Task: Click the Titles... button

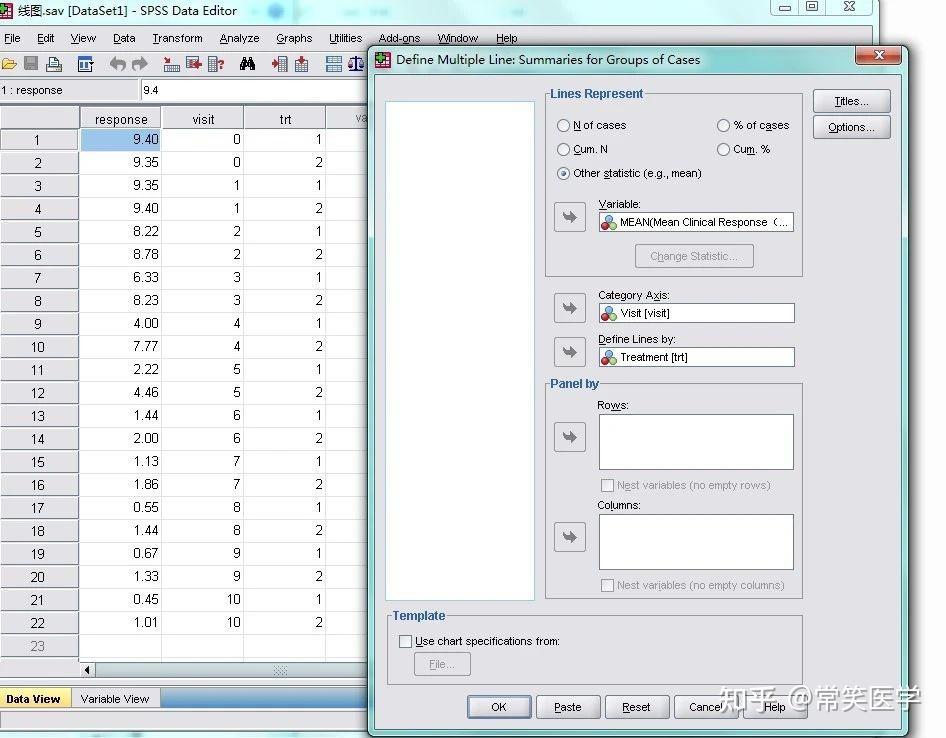Action: (851, 101)
